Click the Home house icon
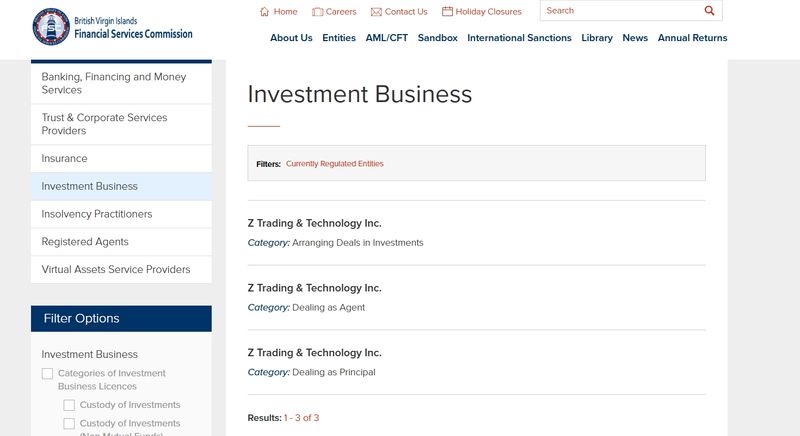This screenshot has width=800, height=436. click(x=264, y=12)
